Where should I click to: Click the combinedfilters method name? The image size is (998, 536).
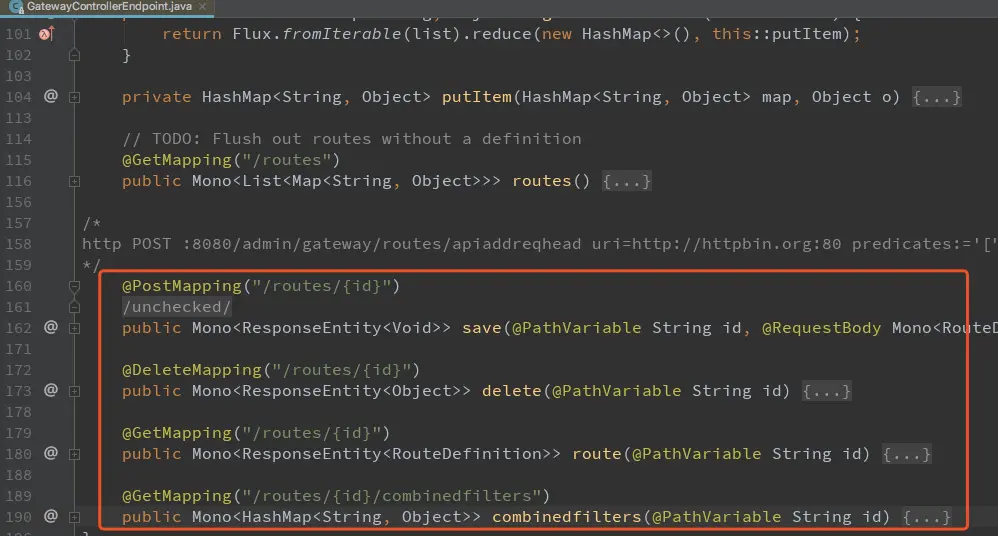[x=566, y=518]
